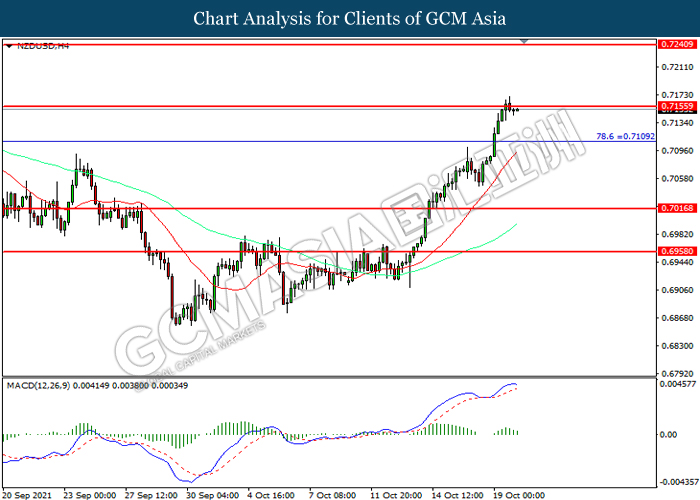This screenshot has height=500, width=700.
Task: Click the 0.72110 price axis value
Action: 677,67
